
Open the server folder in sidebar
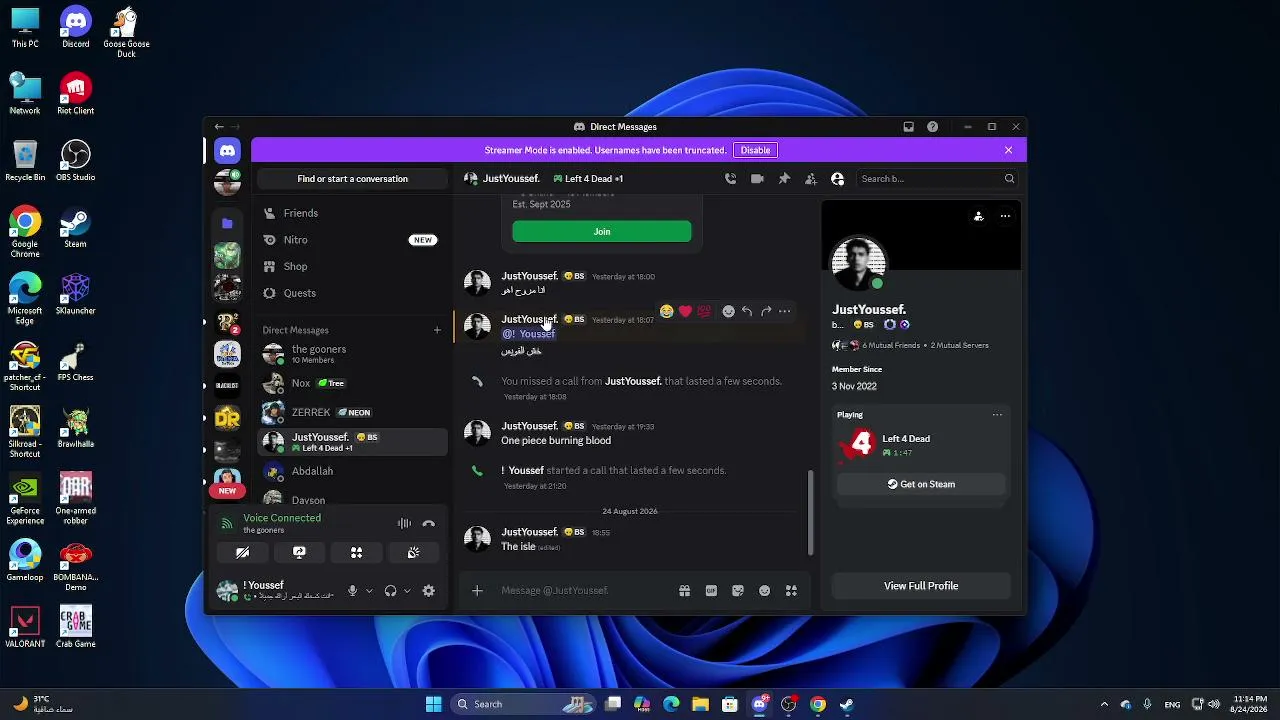pos(227,223)
